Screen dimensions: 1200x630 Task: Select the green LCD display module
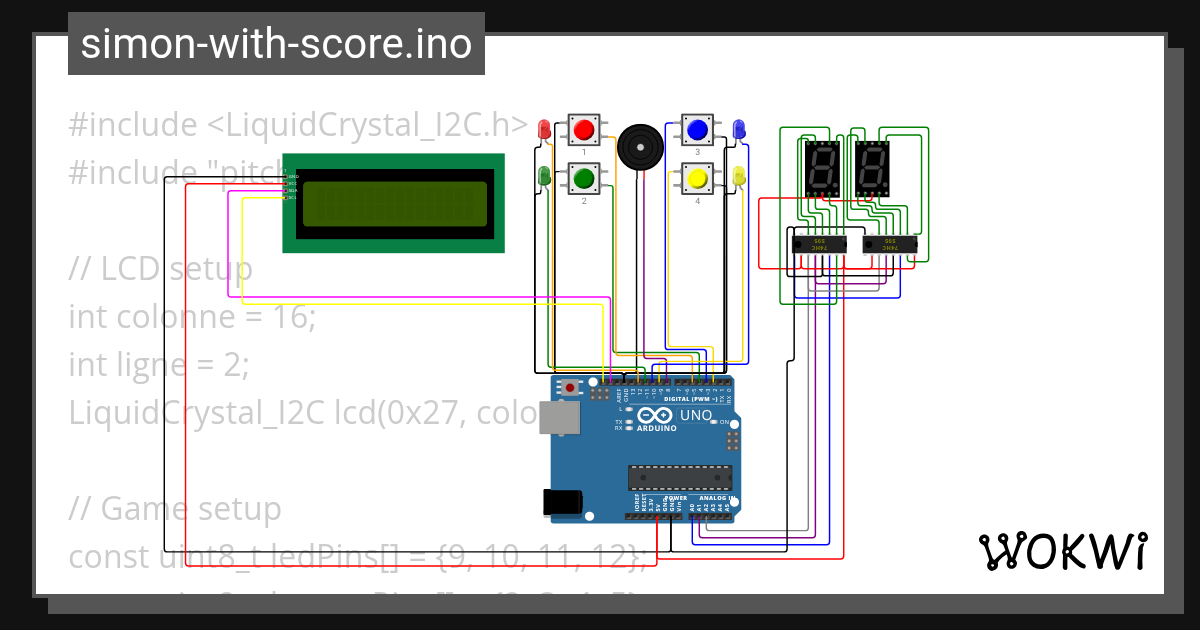393,200
